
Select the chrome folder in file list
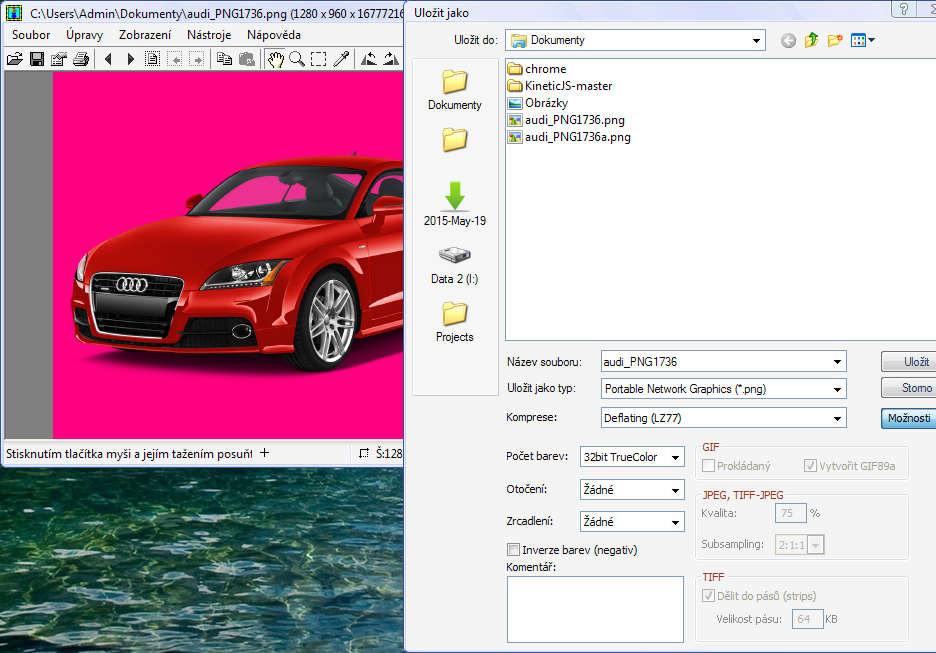point(537,69)
